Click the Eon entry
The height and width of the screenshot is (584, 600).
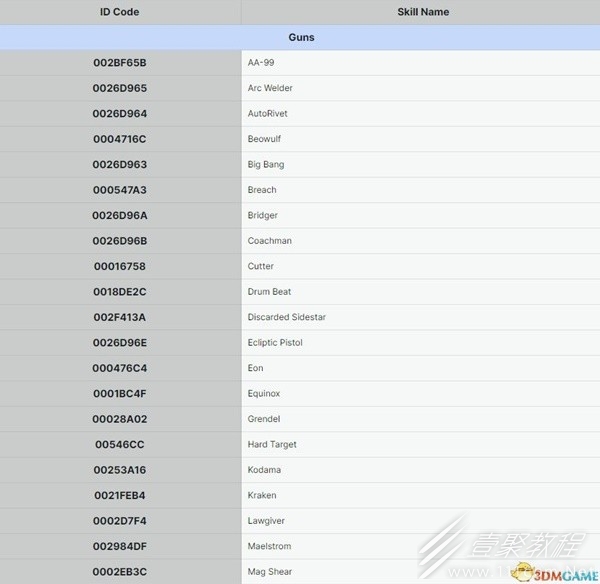[x=255, y=368]
